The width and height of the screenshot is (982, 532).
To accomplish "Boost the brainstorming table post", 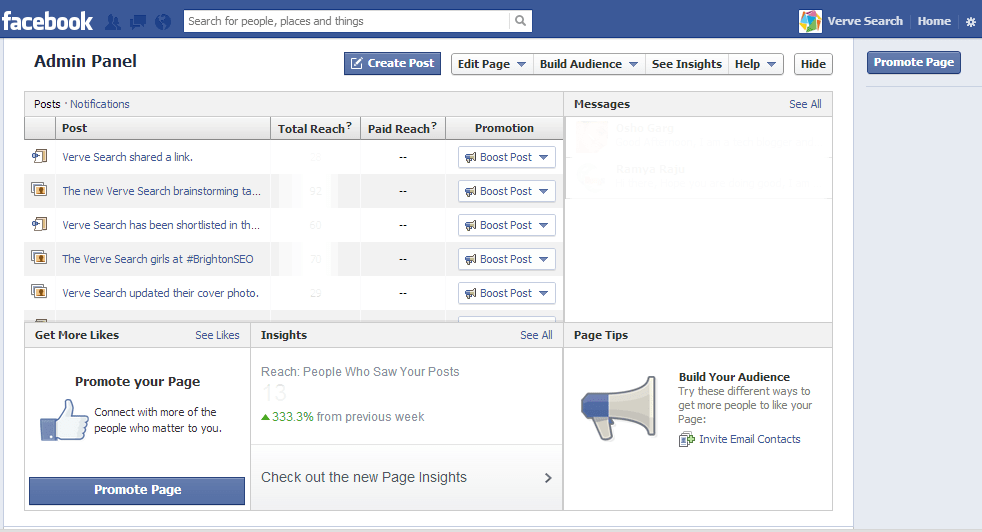I will click(x=507, y=191).
